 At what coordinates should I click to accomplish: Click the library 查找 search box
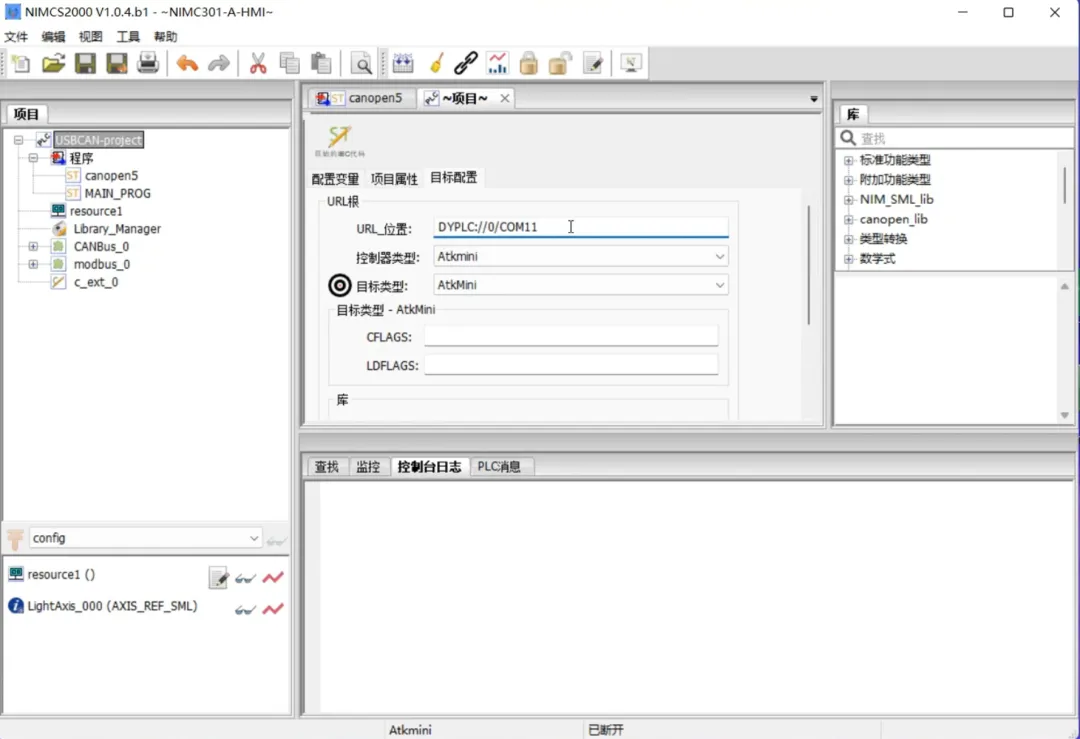[956, 138]
